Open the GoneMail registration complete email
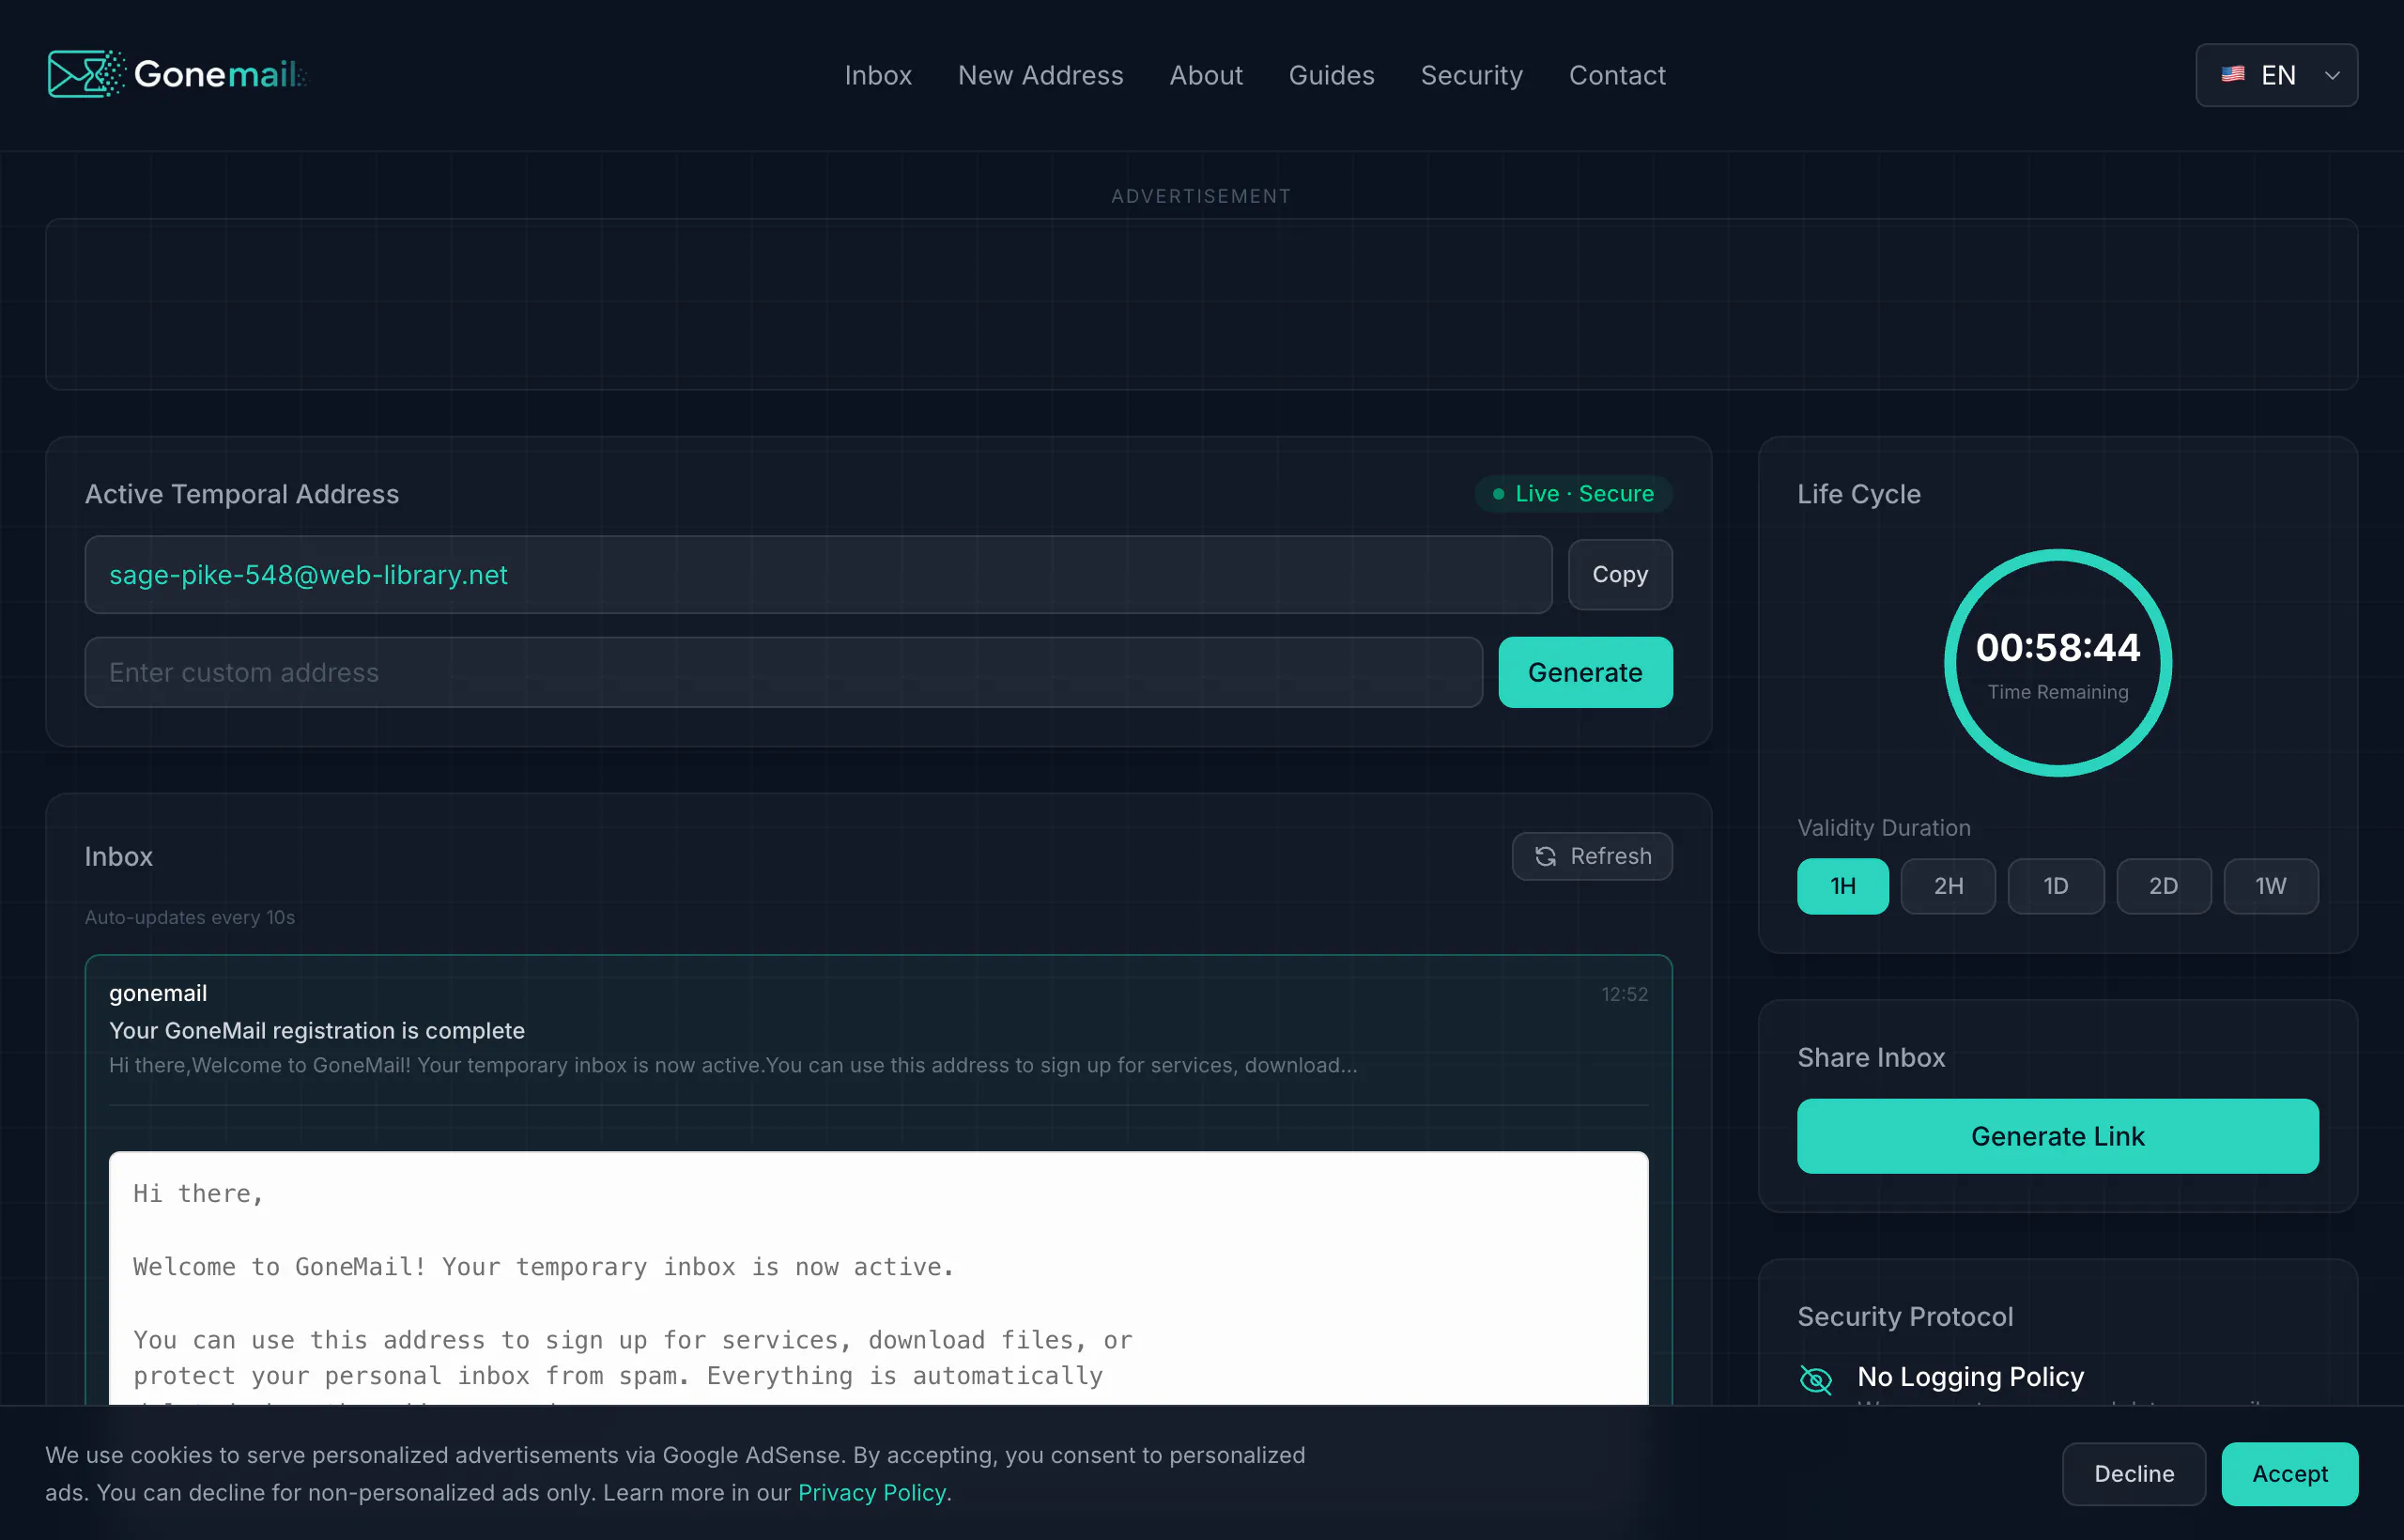 [x=878, y=1030]
